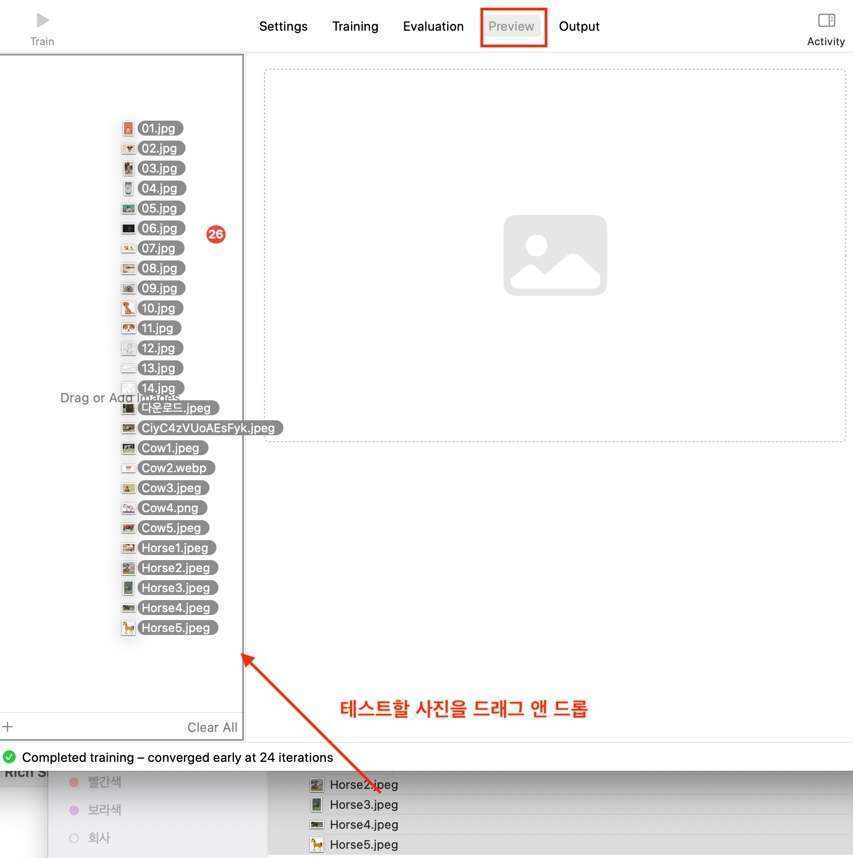Open the Settings tab
Screen dimensions: 853x858
[x=283, y=26]
